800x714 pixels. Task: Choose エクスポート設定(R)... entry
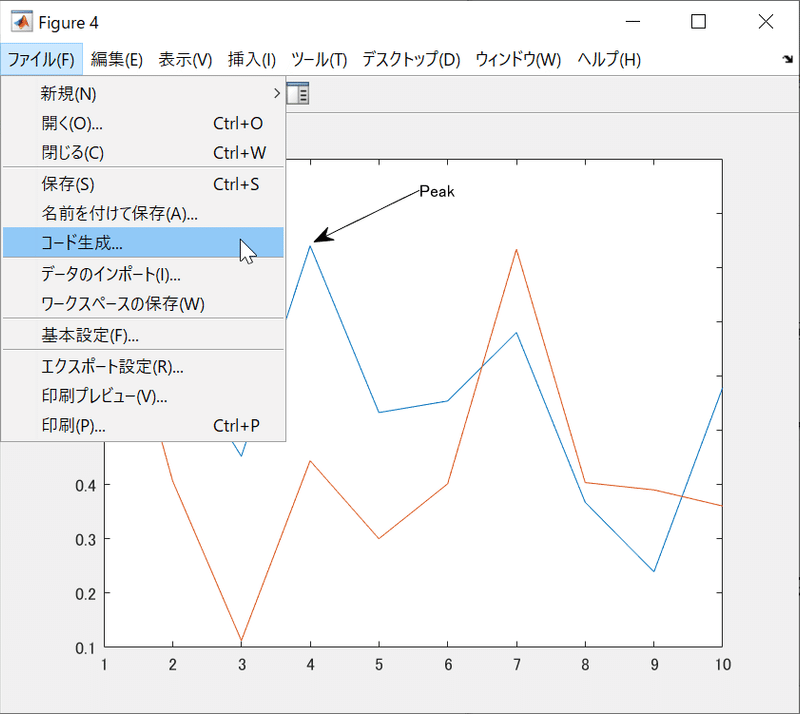(143, 366)
